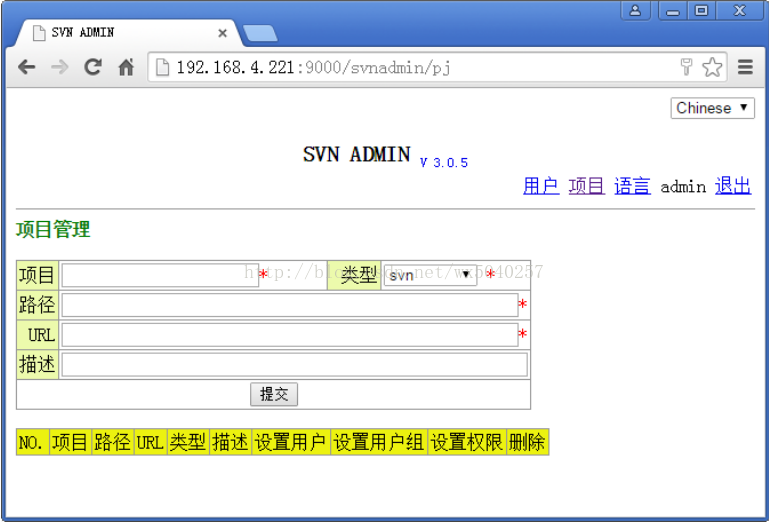The image size is (769, 522).
Task: Click the 项目管理 heading
Action: 53,230
